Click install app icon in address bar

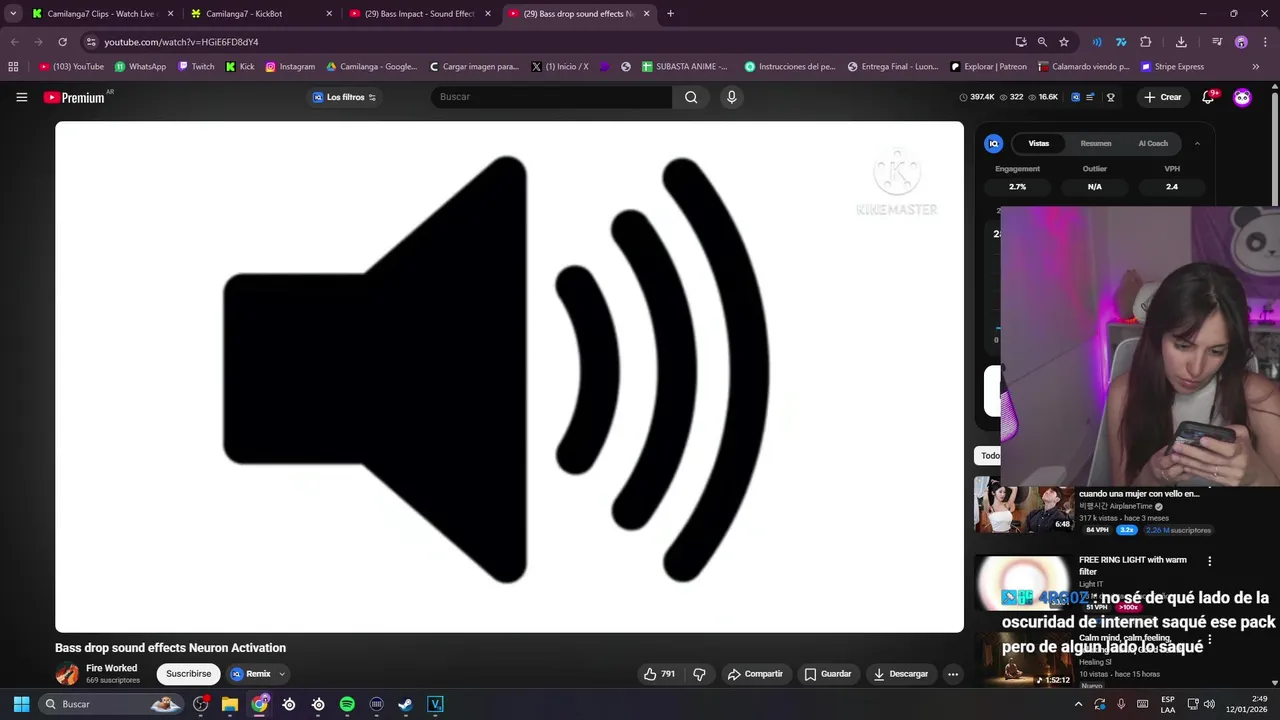(x=1021, y=42)
